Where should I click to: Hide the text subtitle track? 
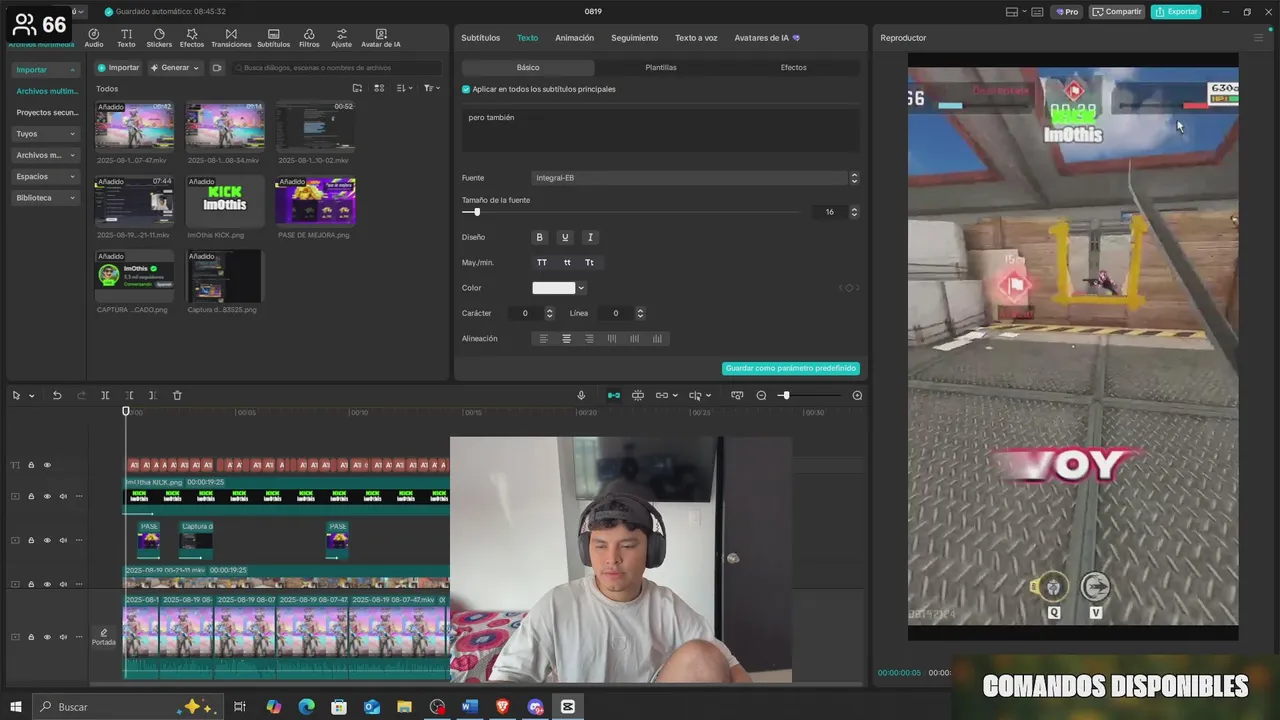[x=47, y=465]
